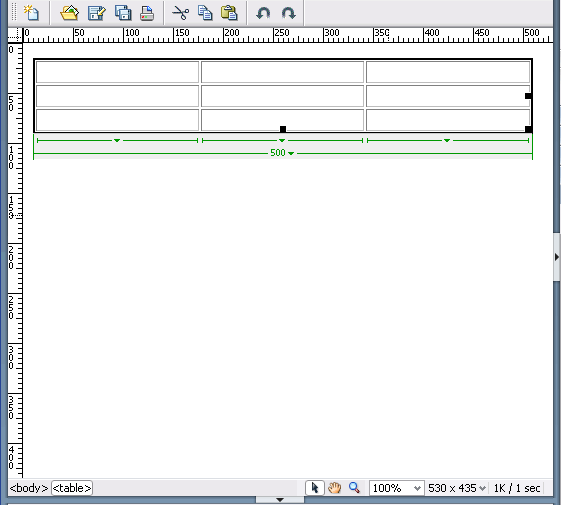Viewport: 561px width, 505px height.
Task: Expand the bottom panel with the down arrow
Action: (x=280, y=500)
